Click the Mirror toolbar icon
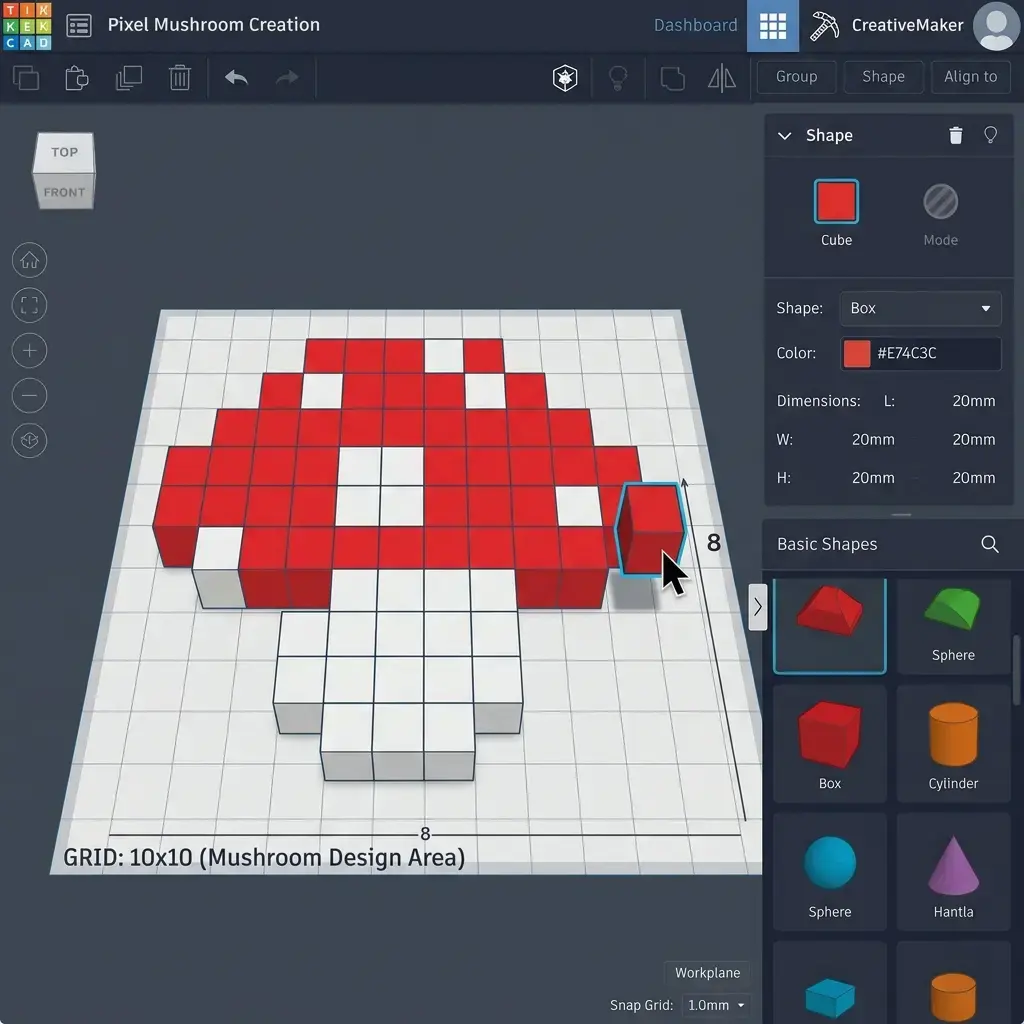1024x1024 pixels. (x=722, y=78)
